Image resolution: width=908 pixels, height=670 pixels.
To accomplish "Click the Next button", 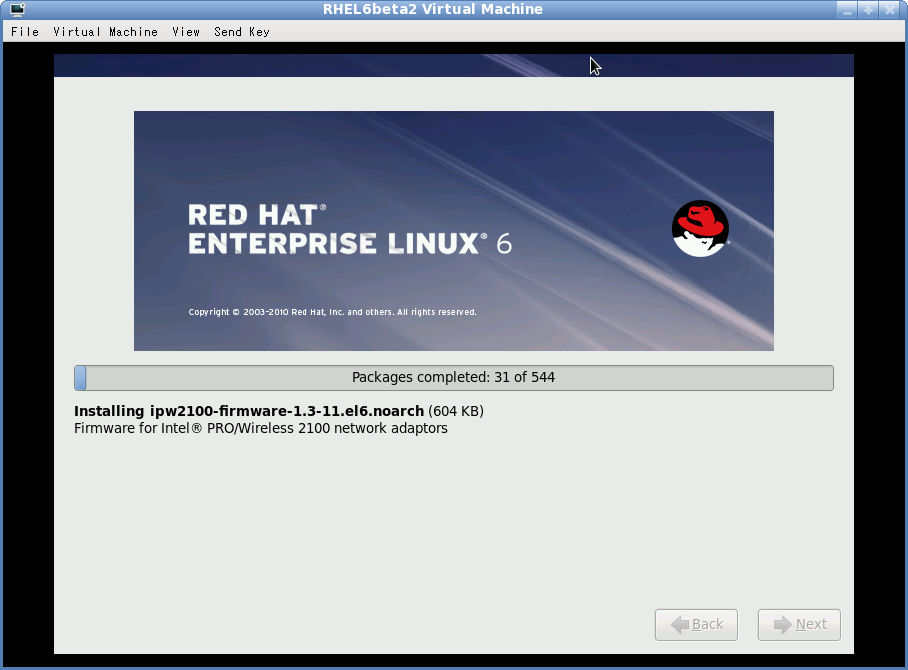I will tap(799, 625).
